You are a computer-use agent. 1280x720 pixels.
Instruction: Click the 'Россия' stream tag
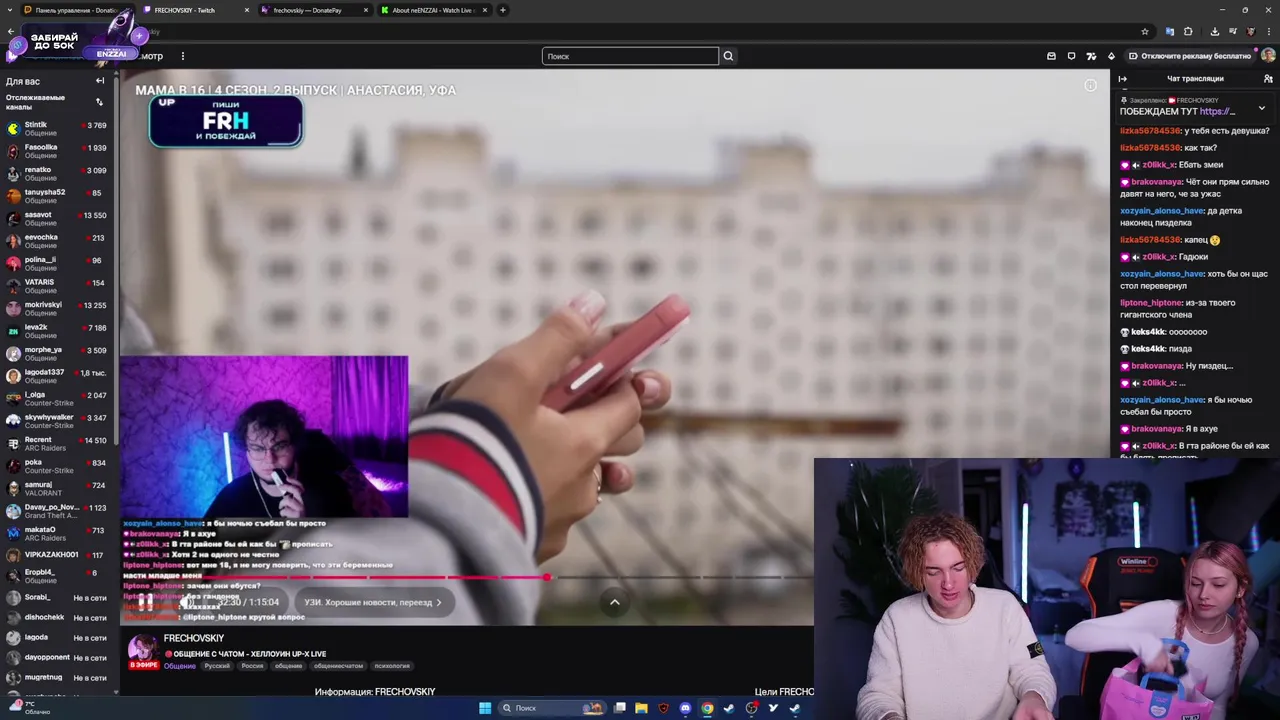pyautogui.click(x=252, y=666)
